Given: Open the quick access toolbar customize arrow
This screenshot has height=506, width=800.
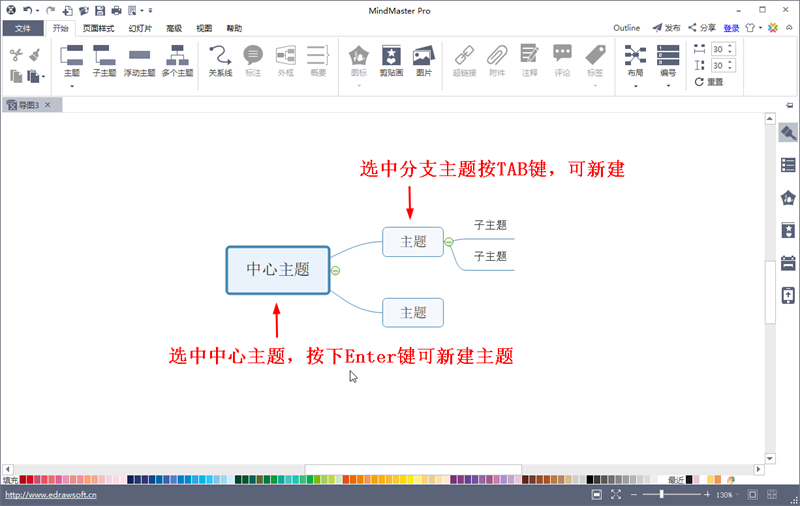Looking at the screenshot, I should point(151,10).
